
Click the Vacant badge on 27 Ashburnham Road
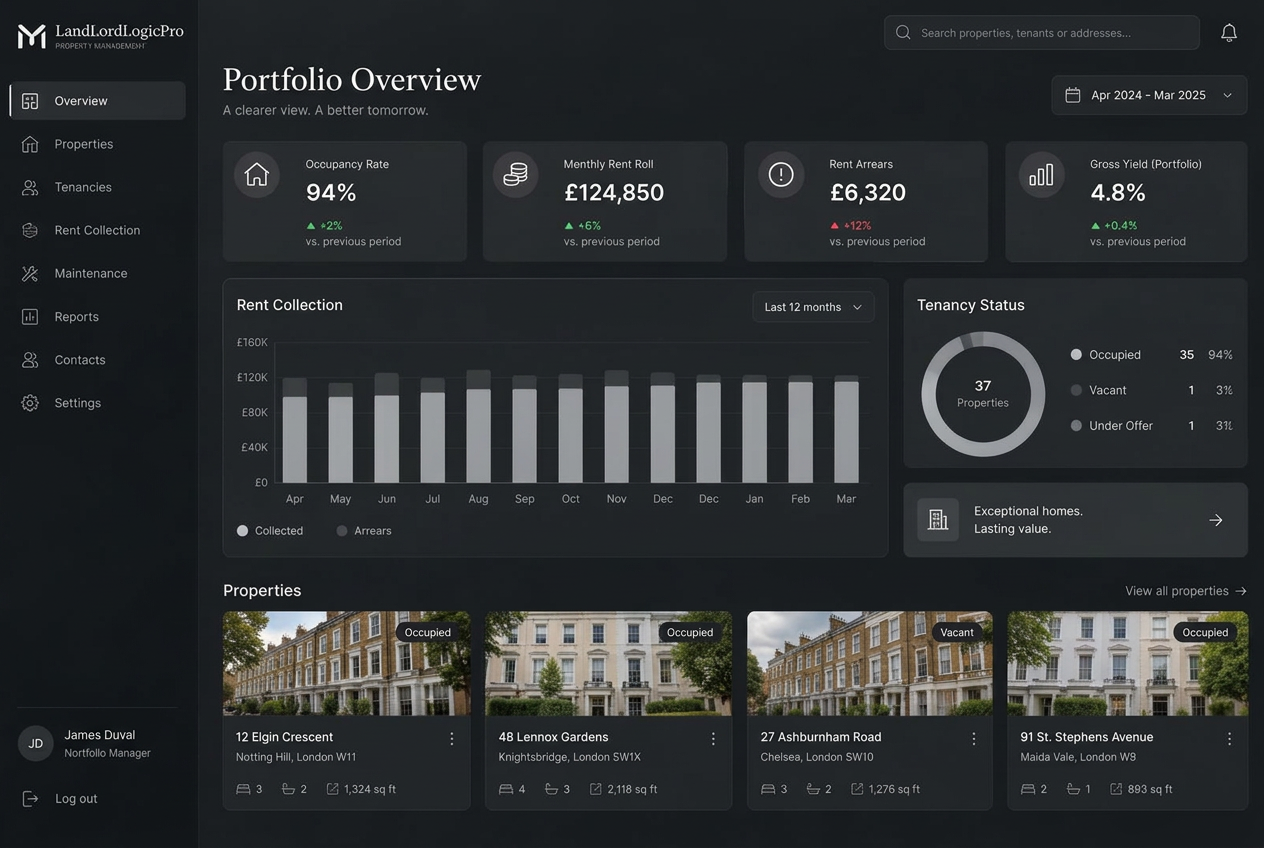point(957,632)
